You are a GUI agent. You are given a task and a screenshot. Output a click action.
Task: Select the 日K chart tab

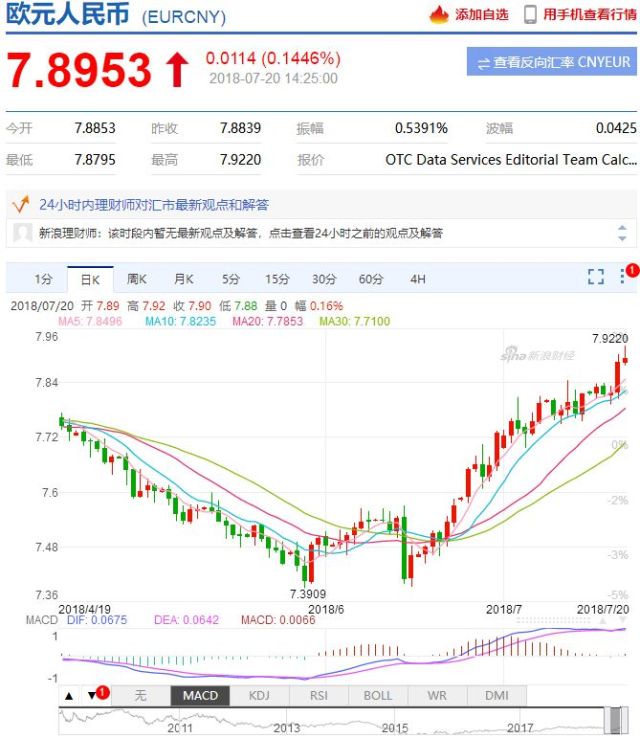90,280
